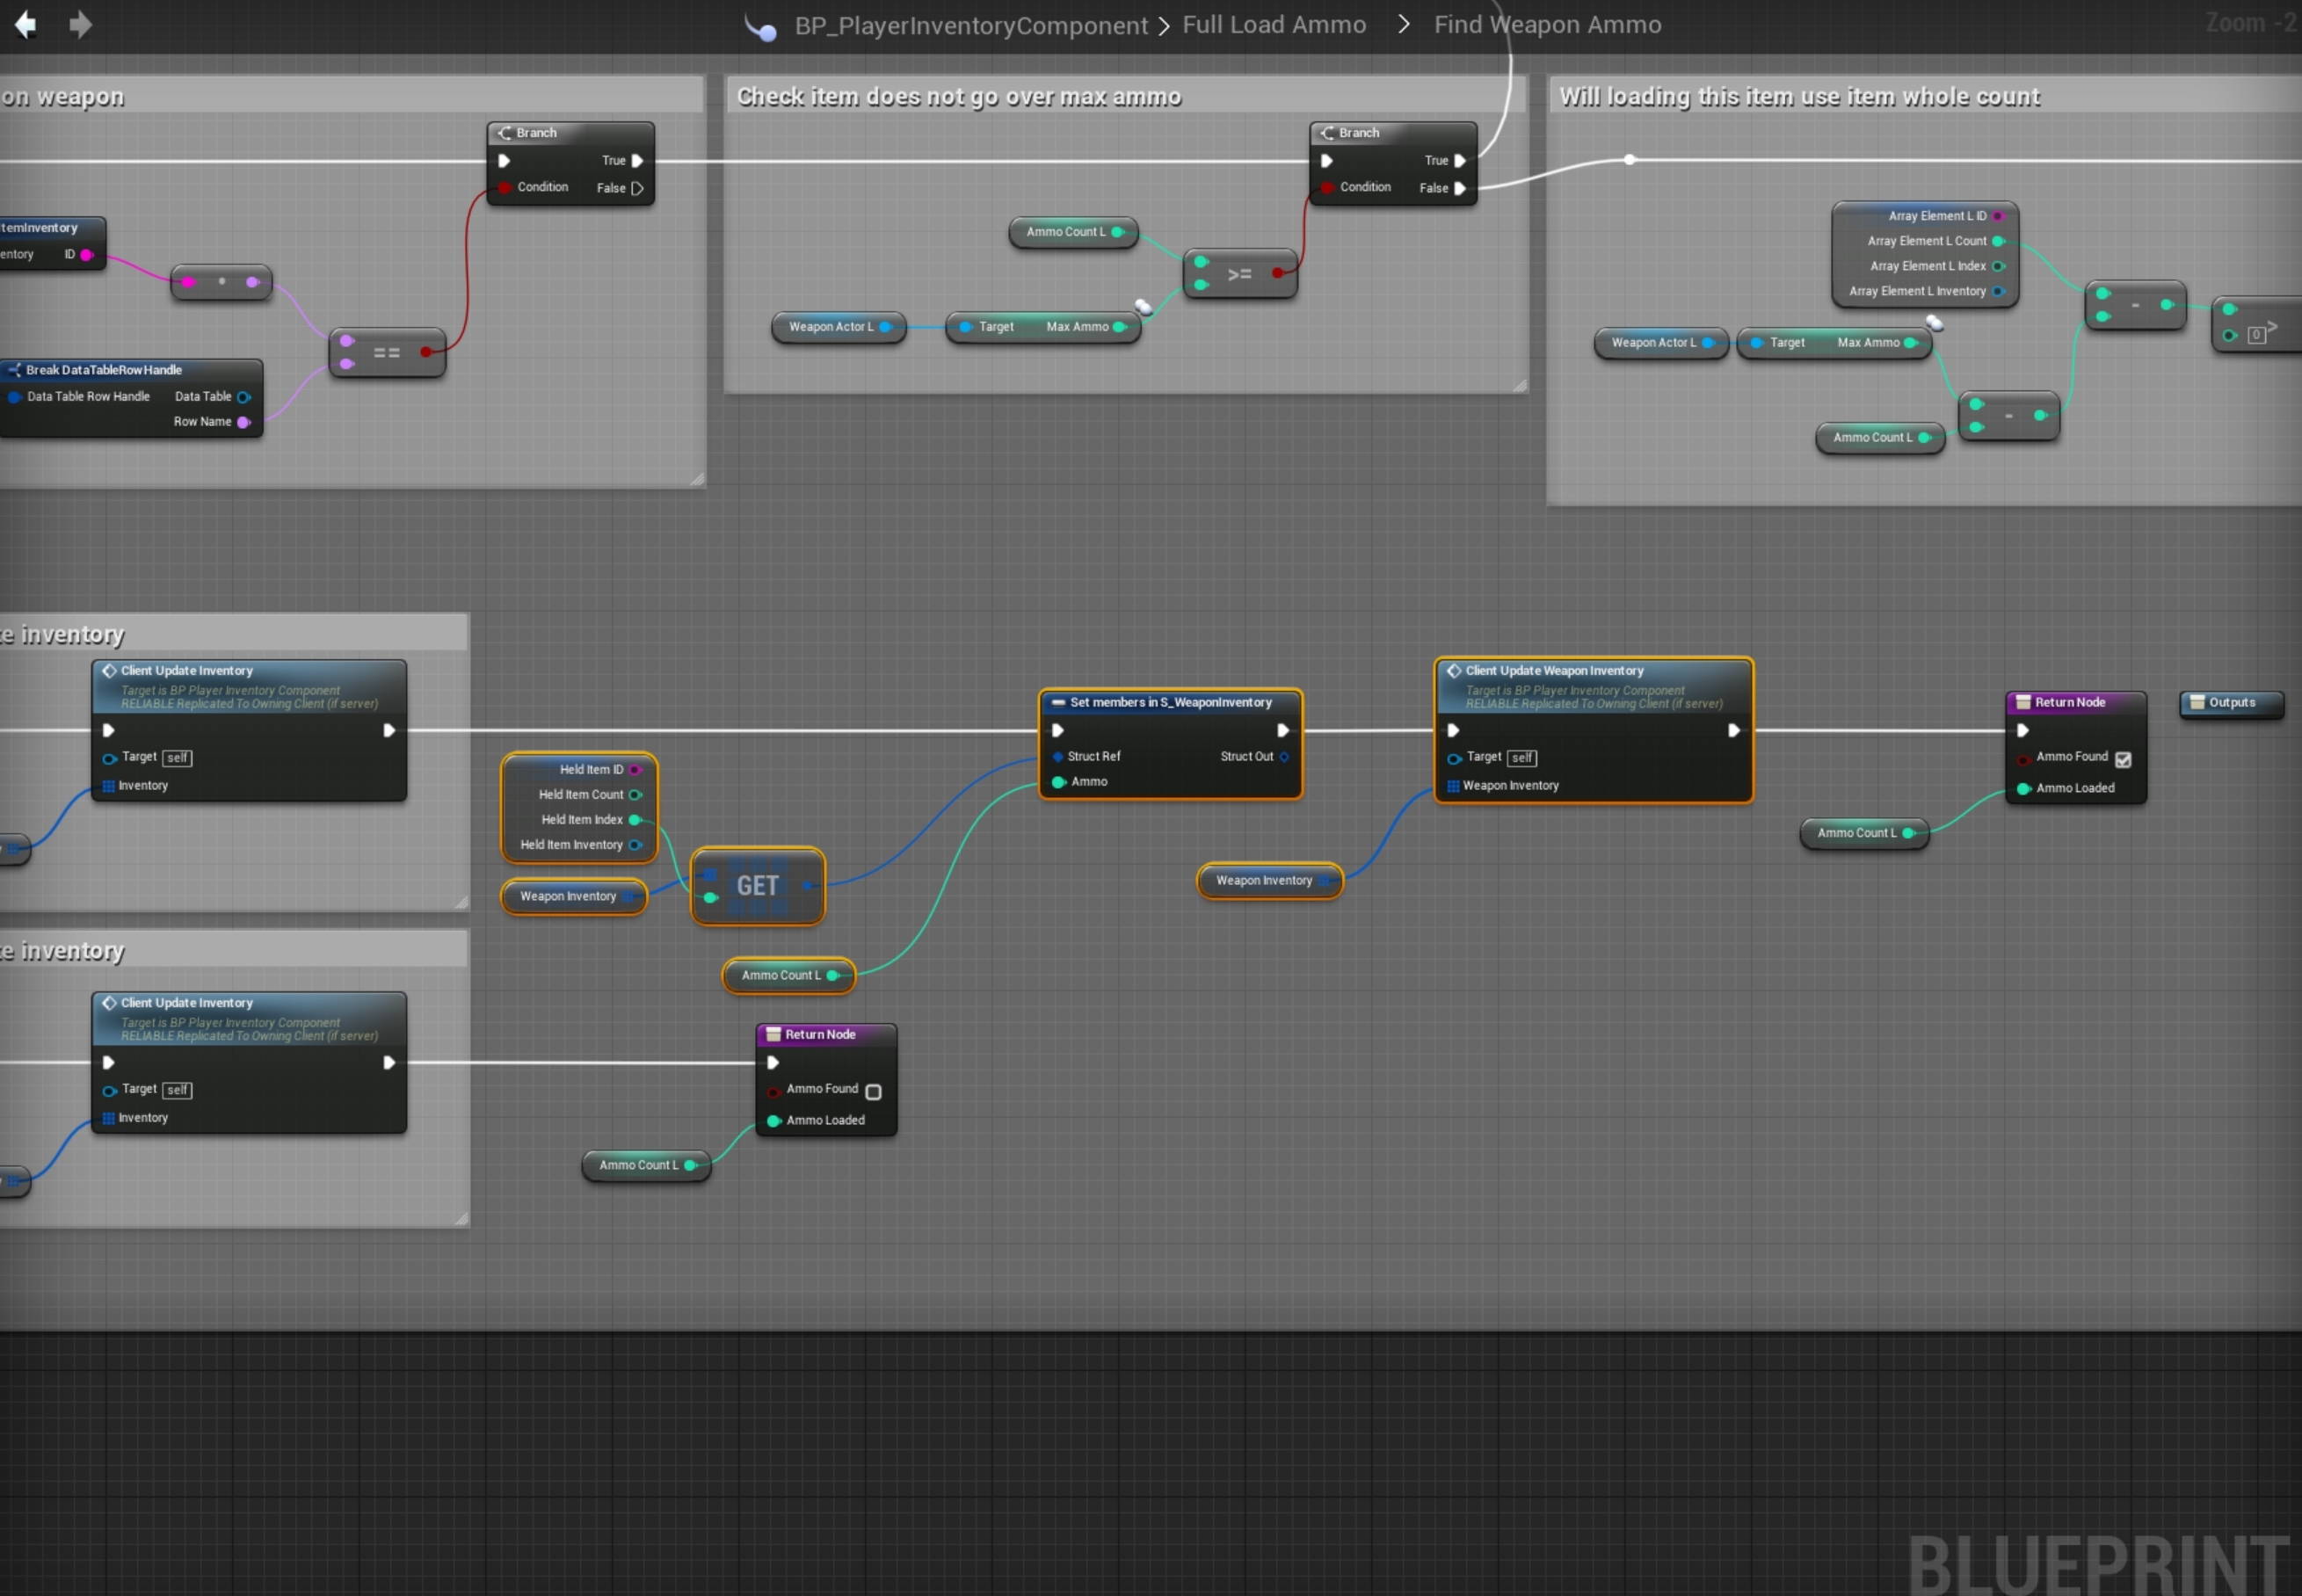Screen dimensions: 2302x1596
Task: Open the Full Load Ammo breadcrumb arrow
Action: tap(1403, 24)
